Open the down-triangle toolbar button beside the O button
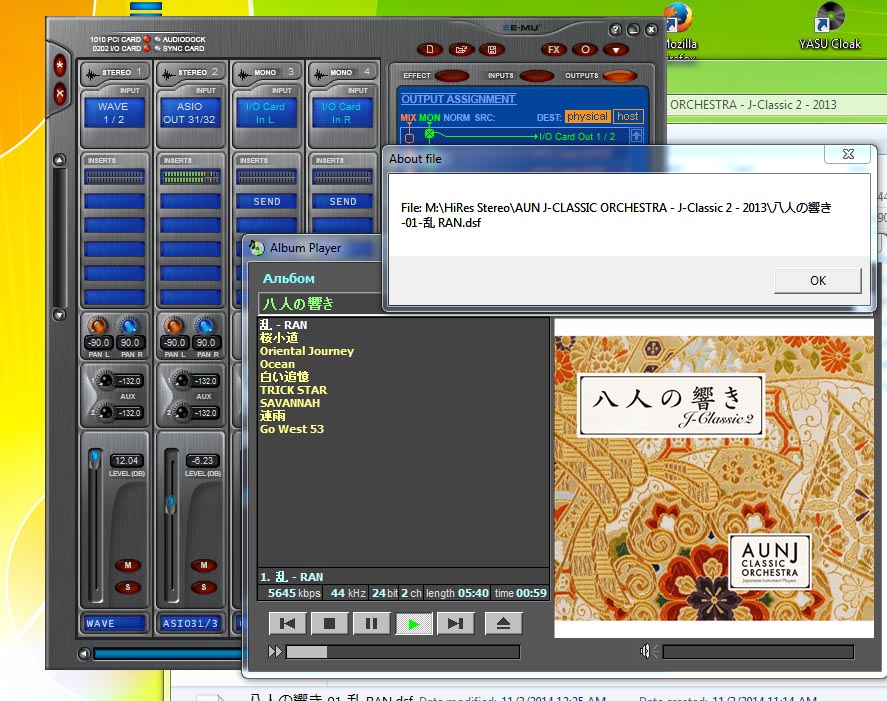 [x=616, y=49]
